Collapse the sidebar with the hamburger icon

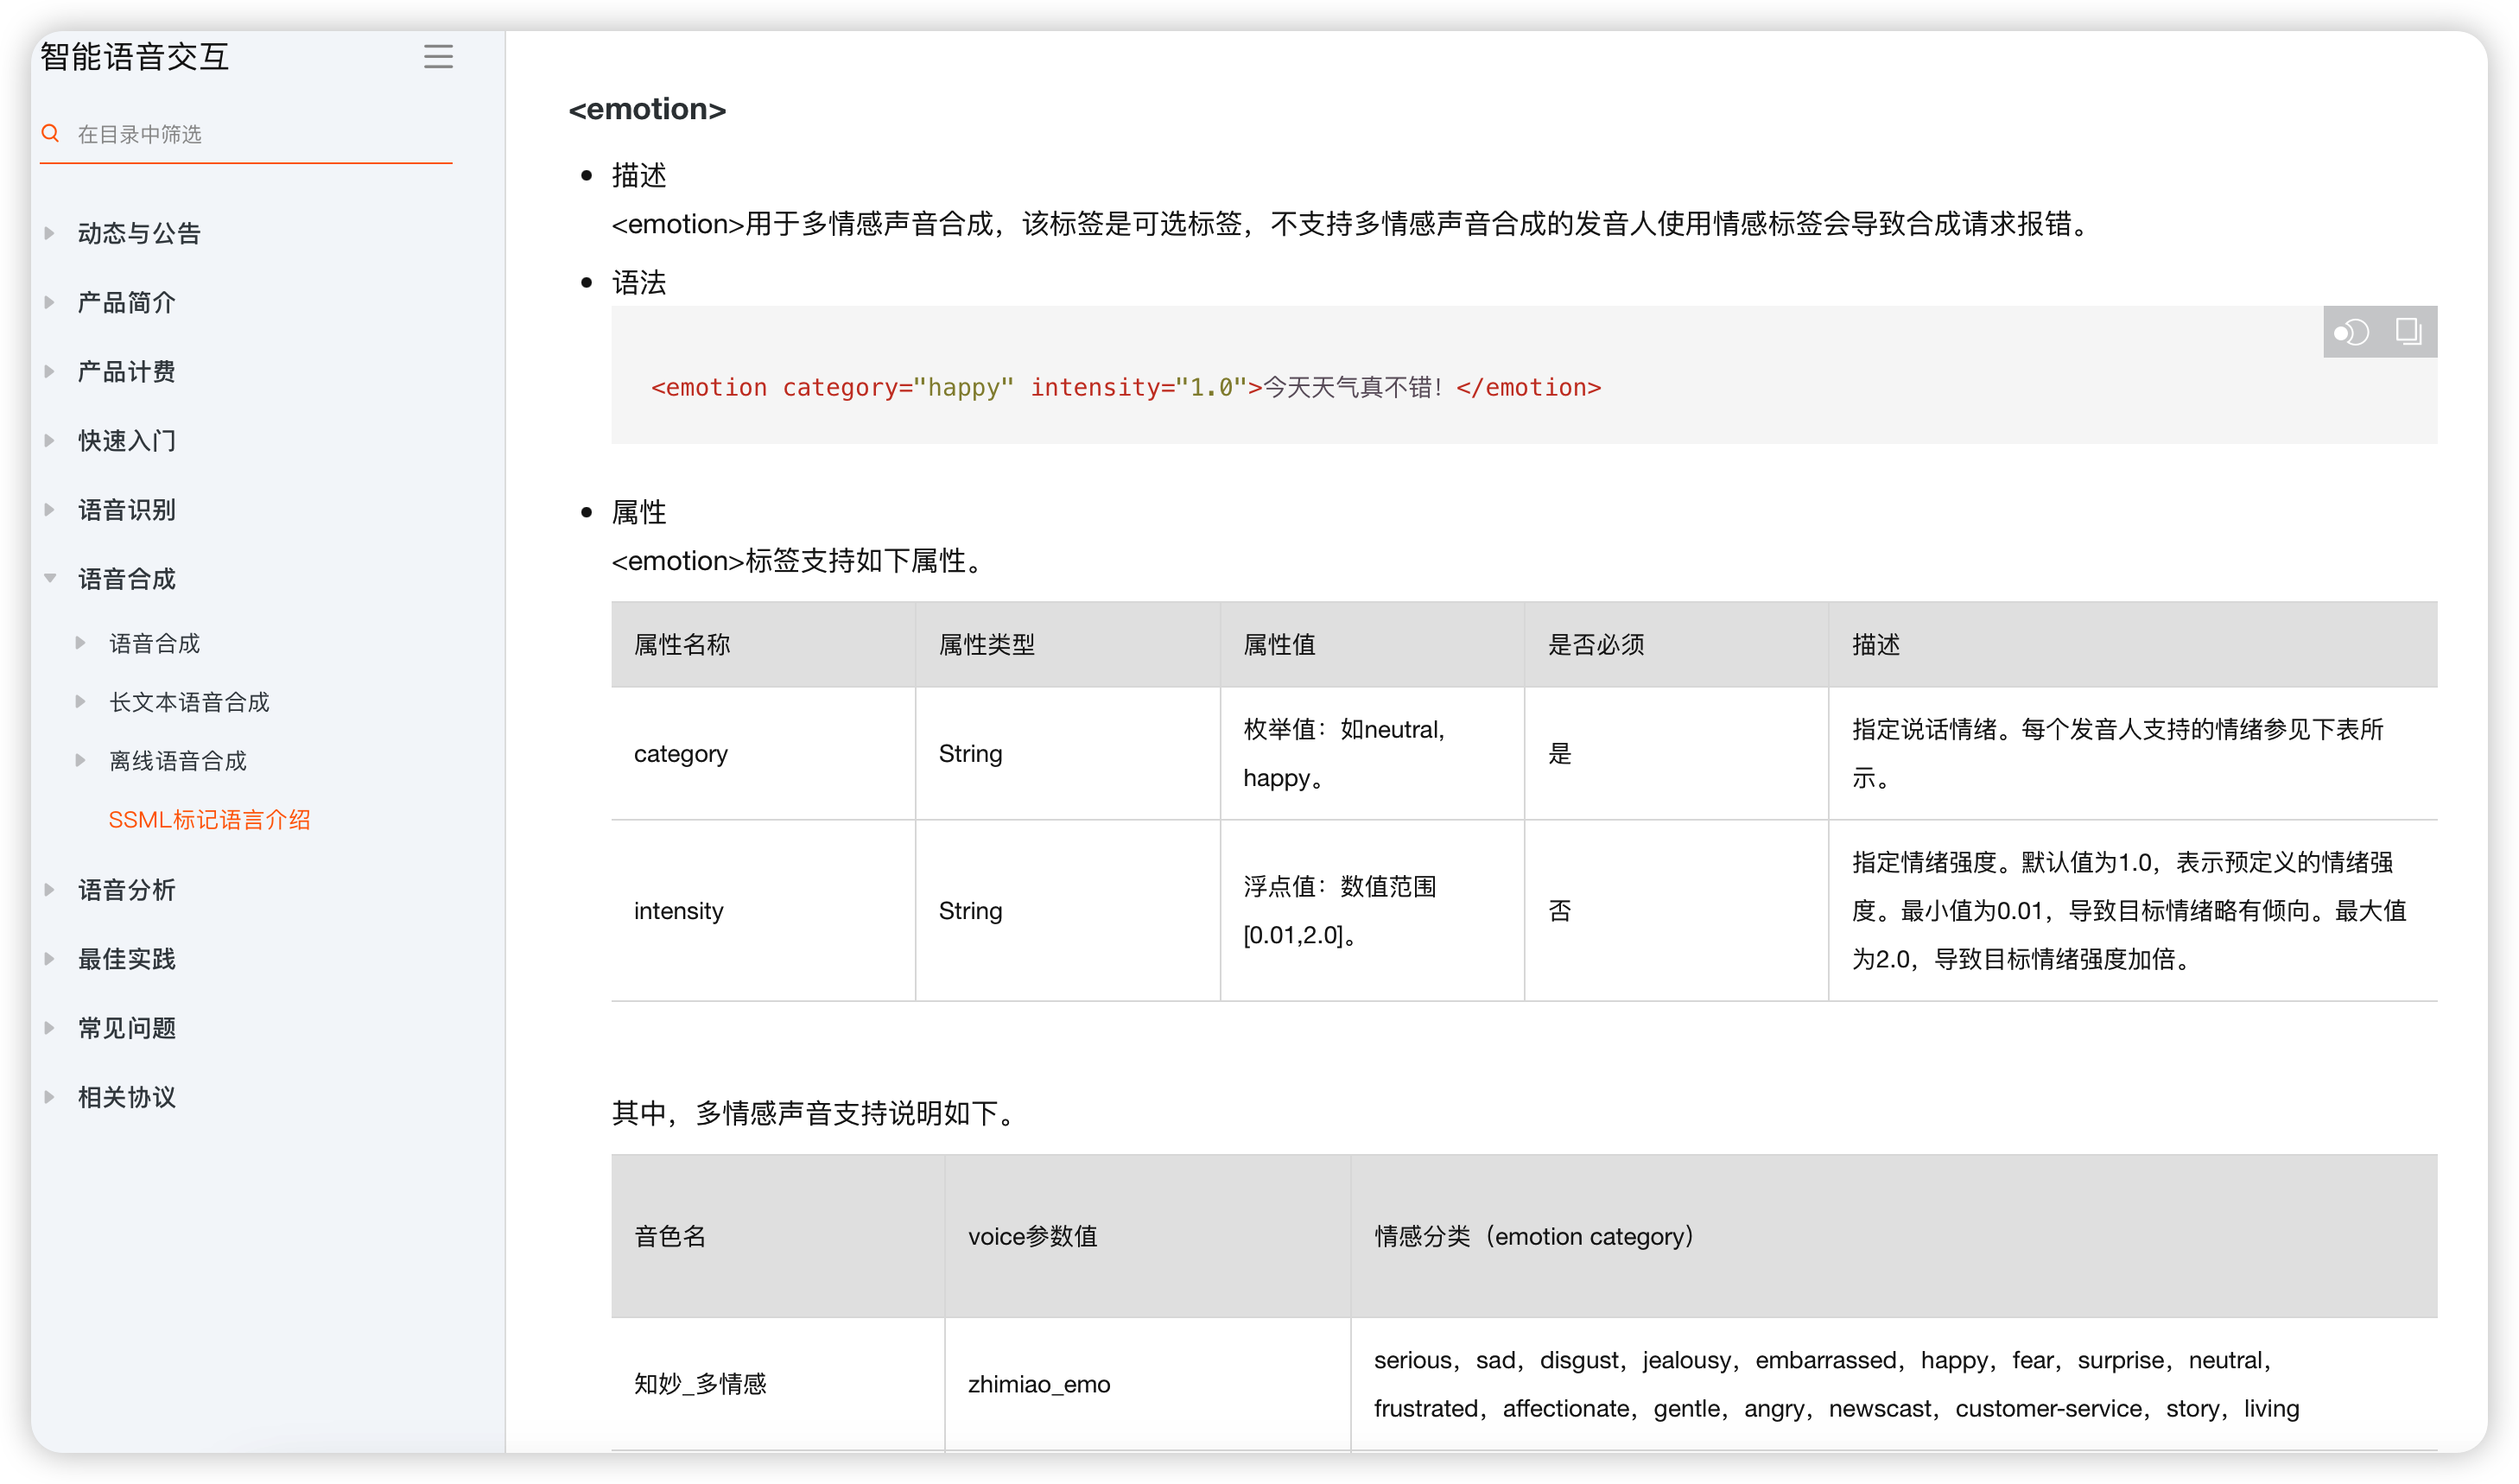(x=438, y=56)
